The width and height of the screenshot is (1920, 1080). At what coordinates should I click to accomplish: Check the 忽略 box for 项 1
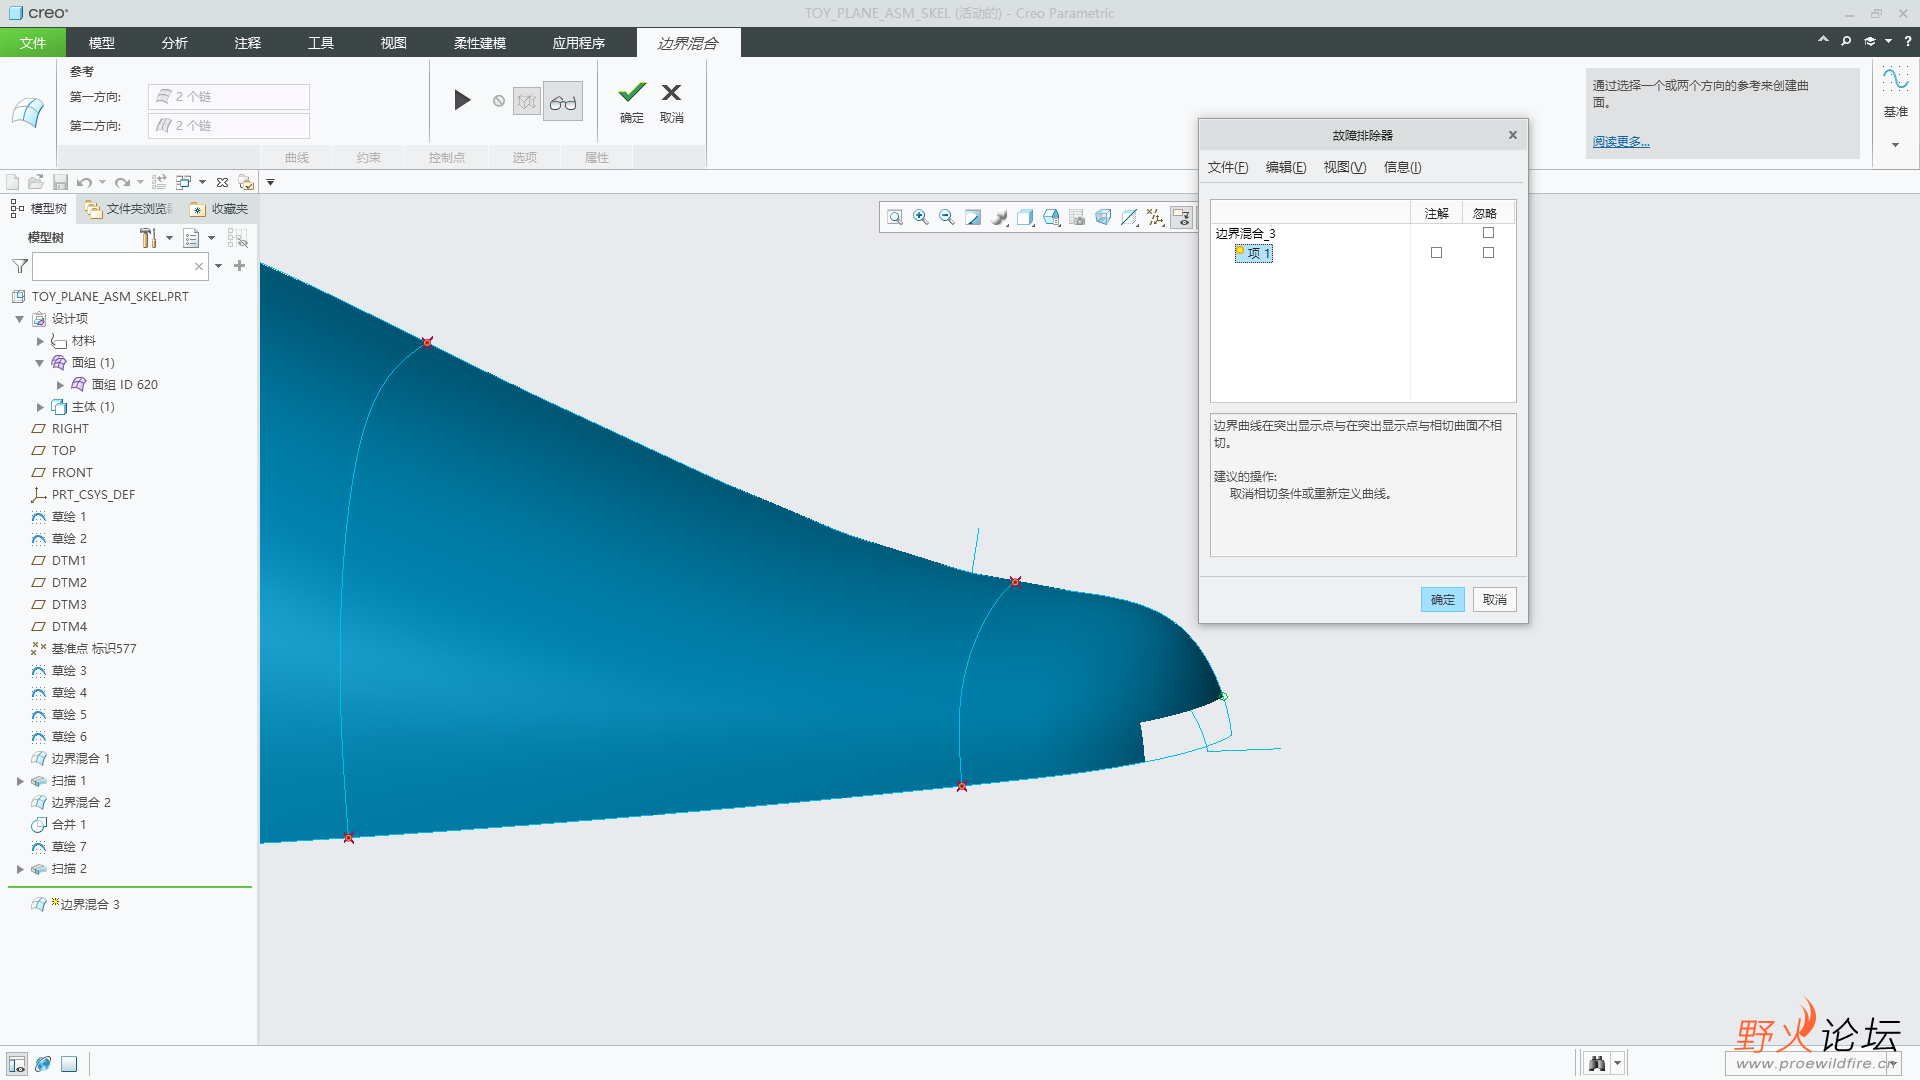pyautogui.click(x=1488, y=253)
